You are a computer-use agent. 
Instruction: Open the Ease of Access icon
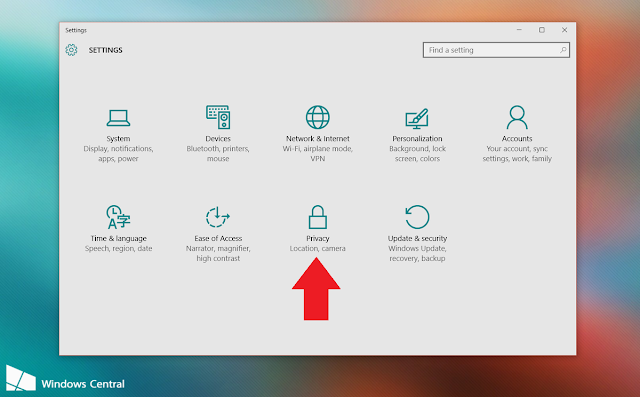coord(218,217)
